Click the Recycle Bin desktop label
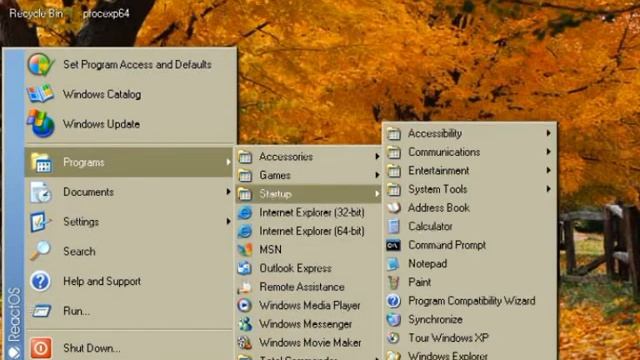 tap(36, 13)
